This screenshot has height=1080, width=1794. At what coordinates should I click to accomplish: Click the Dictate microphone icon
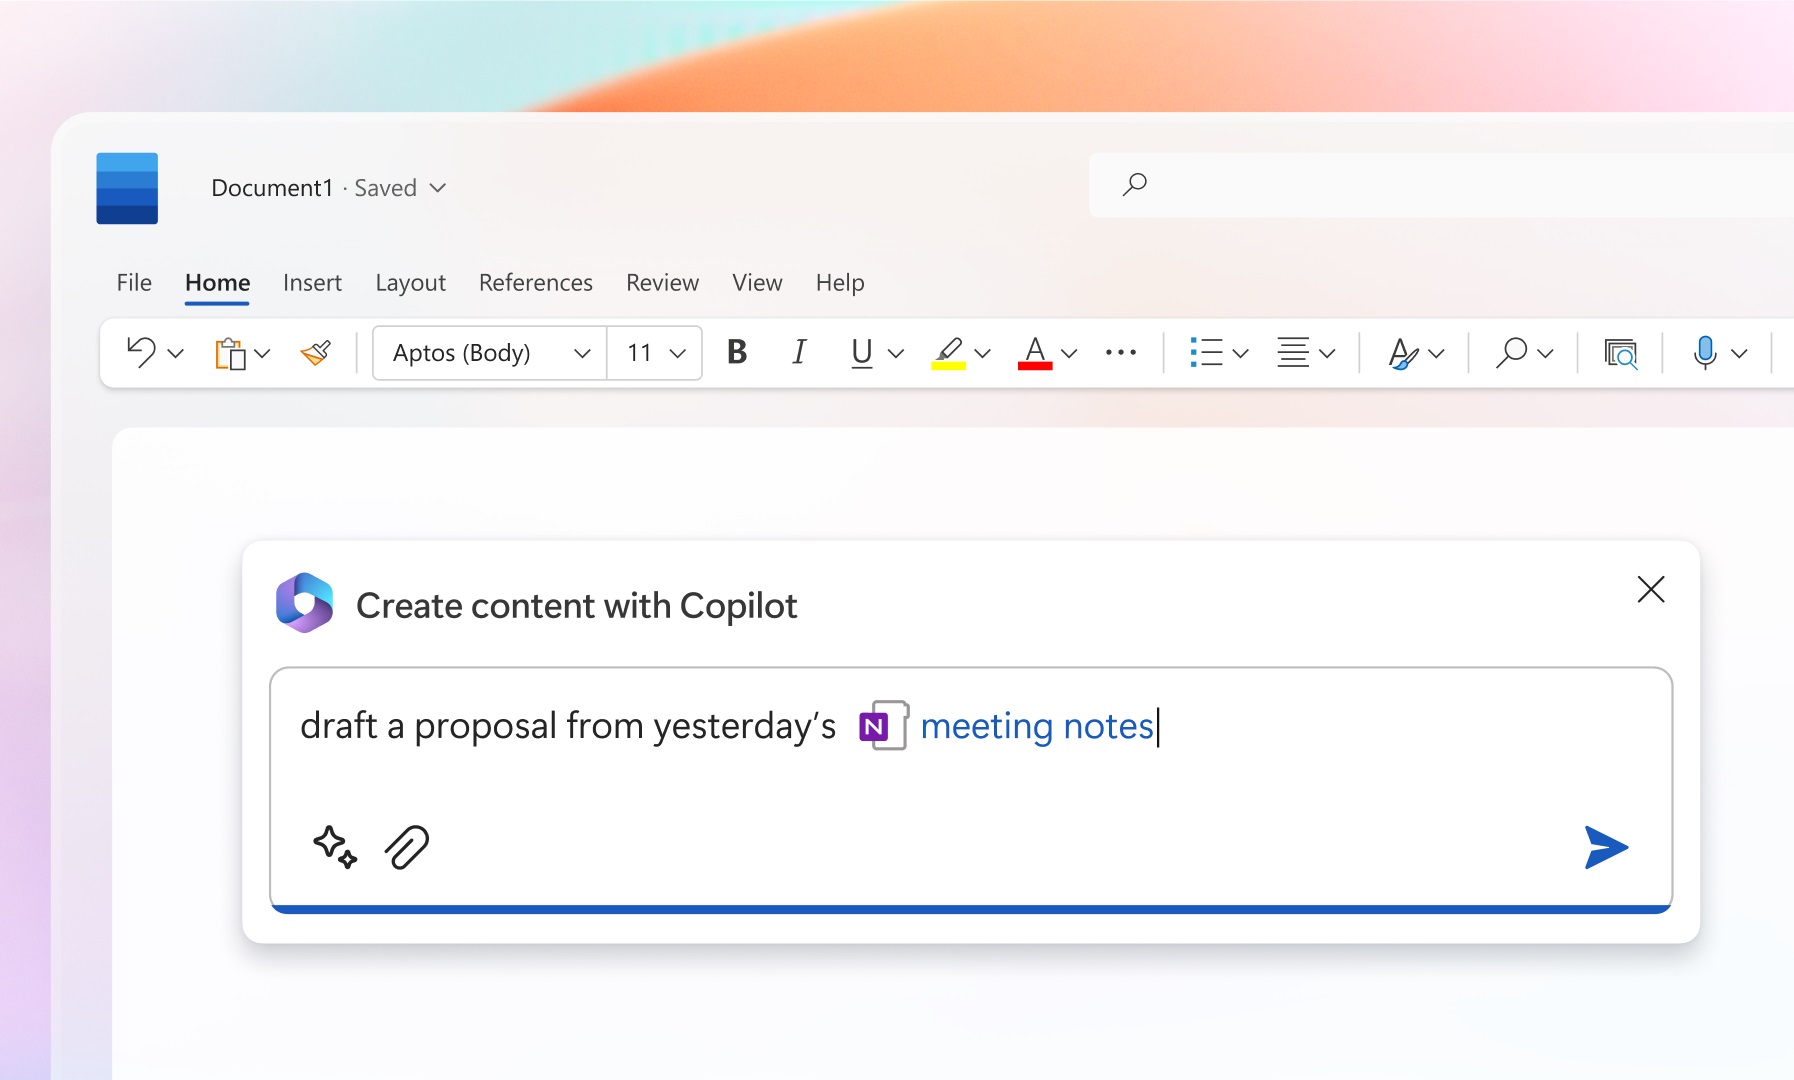pos(1705,352)
